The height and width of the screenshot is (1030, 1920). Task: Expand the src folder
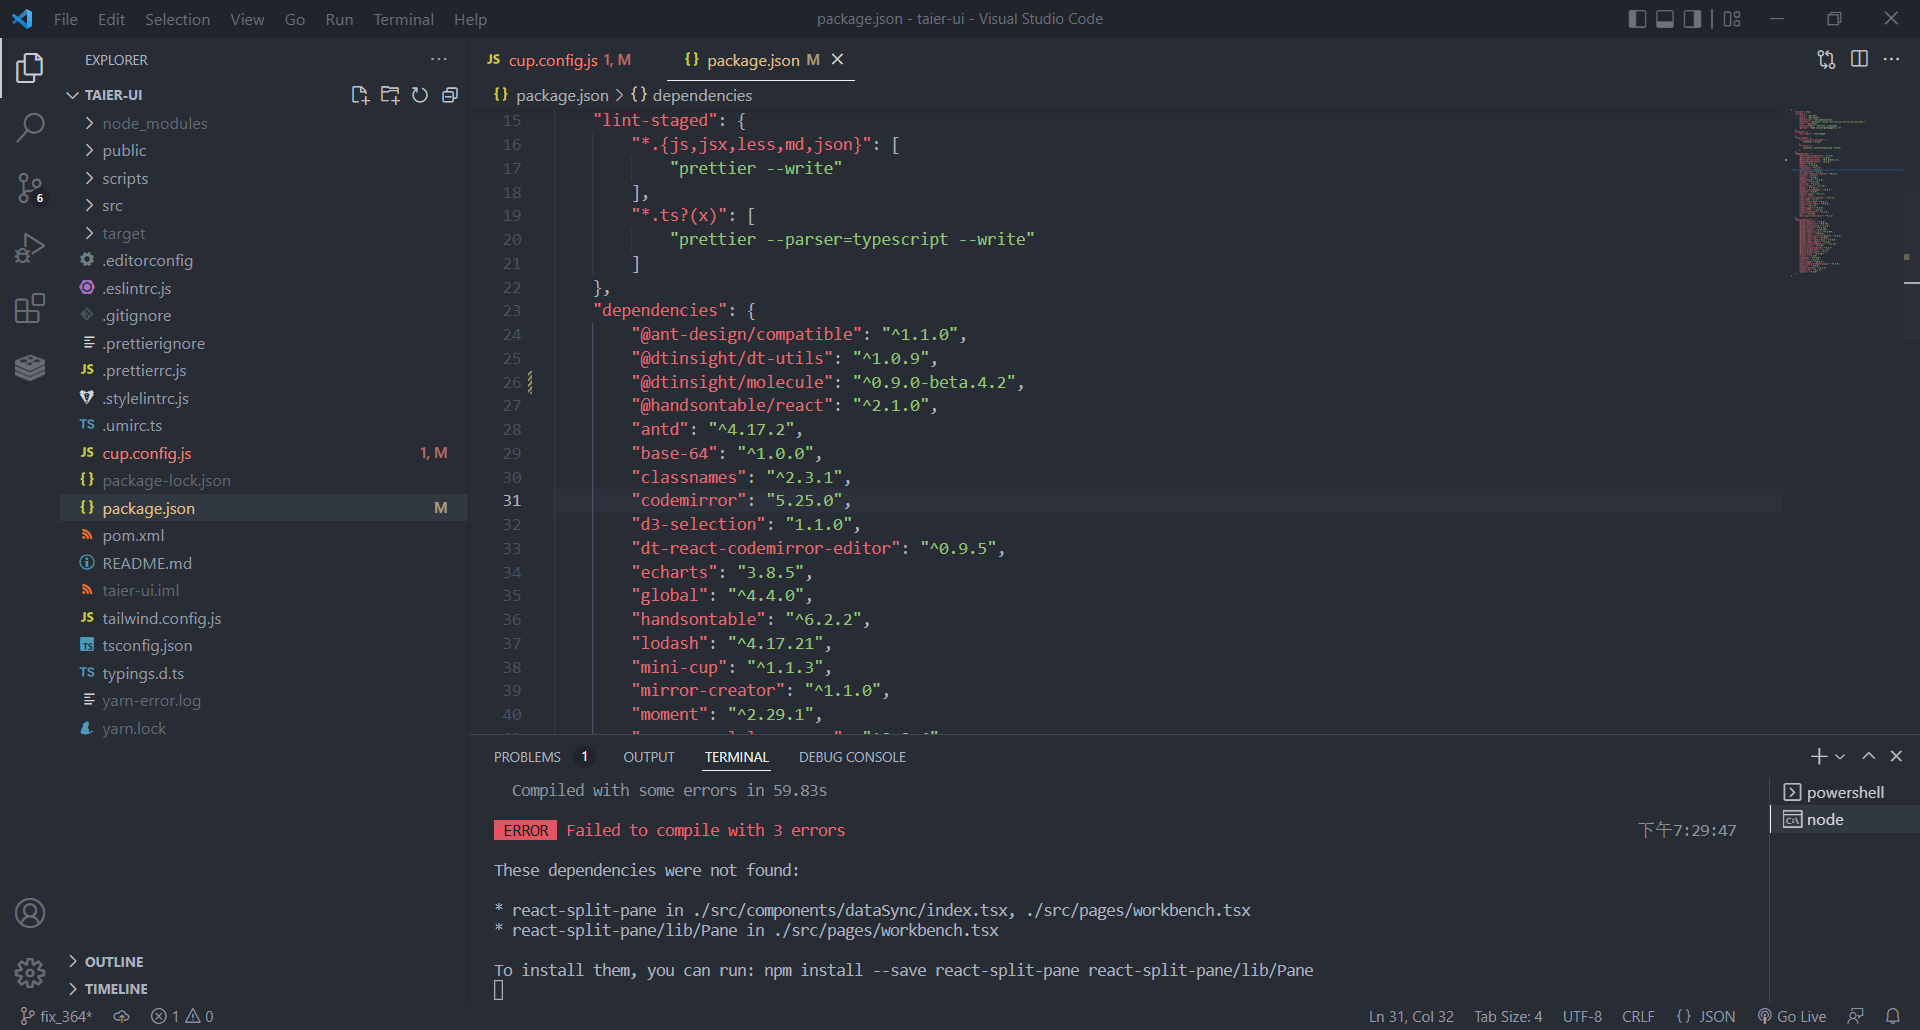(x=113, y=205)
